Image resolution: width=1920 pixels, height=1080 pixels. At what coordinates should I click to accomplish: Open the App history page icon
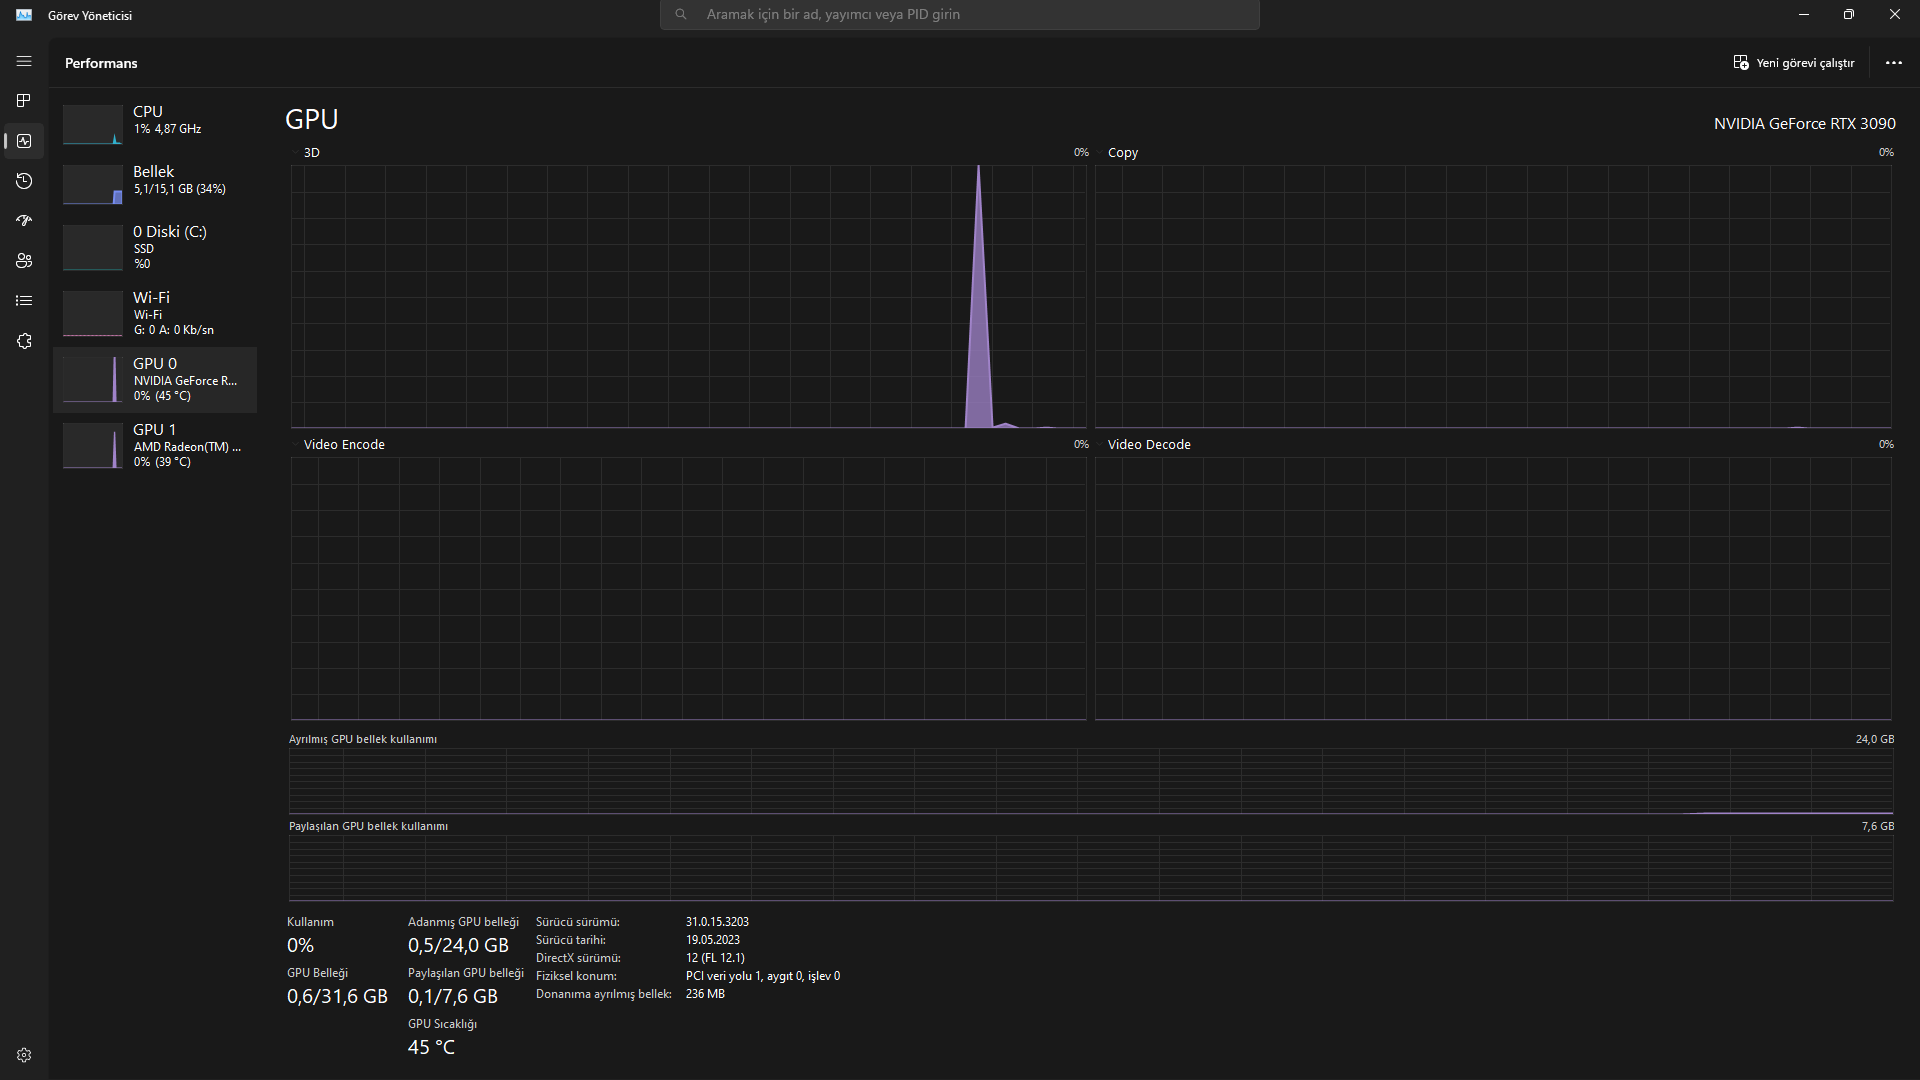[24, 181]
